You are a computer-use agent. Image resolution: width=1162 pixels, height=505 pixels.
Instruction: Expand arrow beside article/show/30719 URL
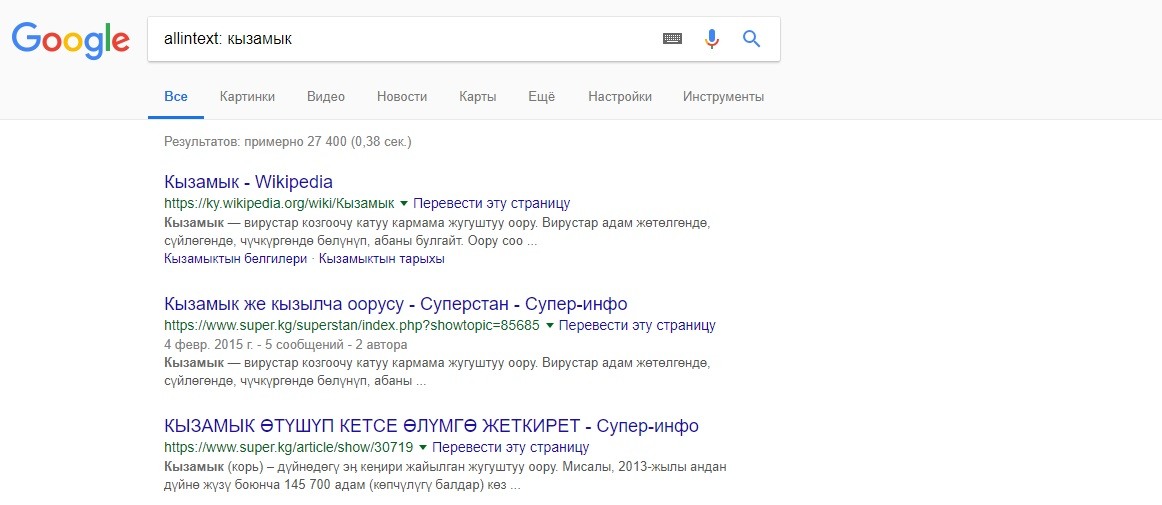[x=424, y=447]
